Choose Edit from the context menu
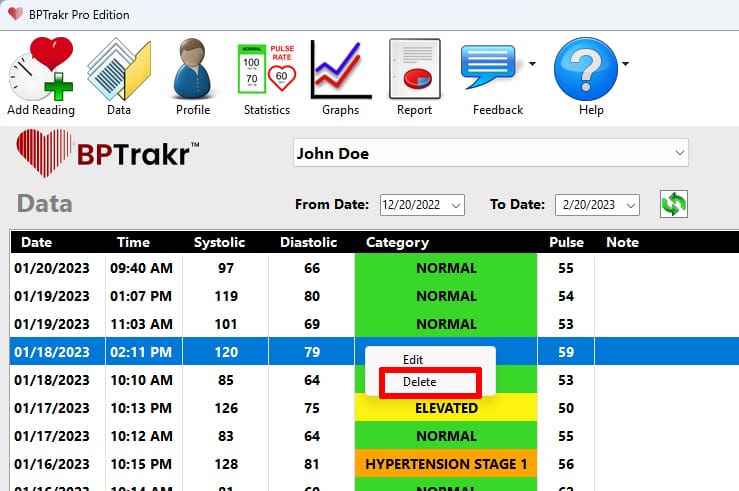 coord(412,359)
